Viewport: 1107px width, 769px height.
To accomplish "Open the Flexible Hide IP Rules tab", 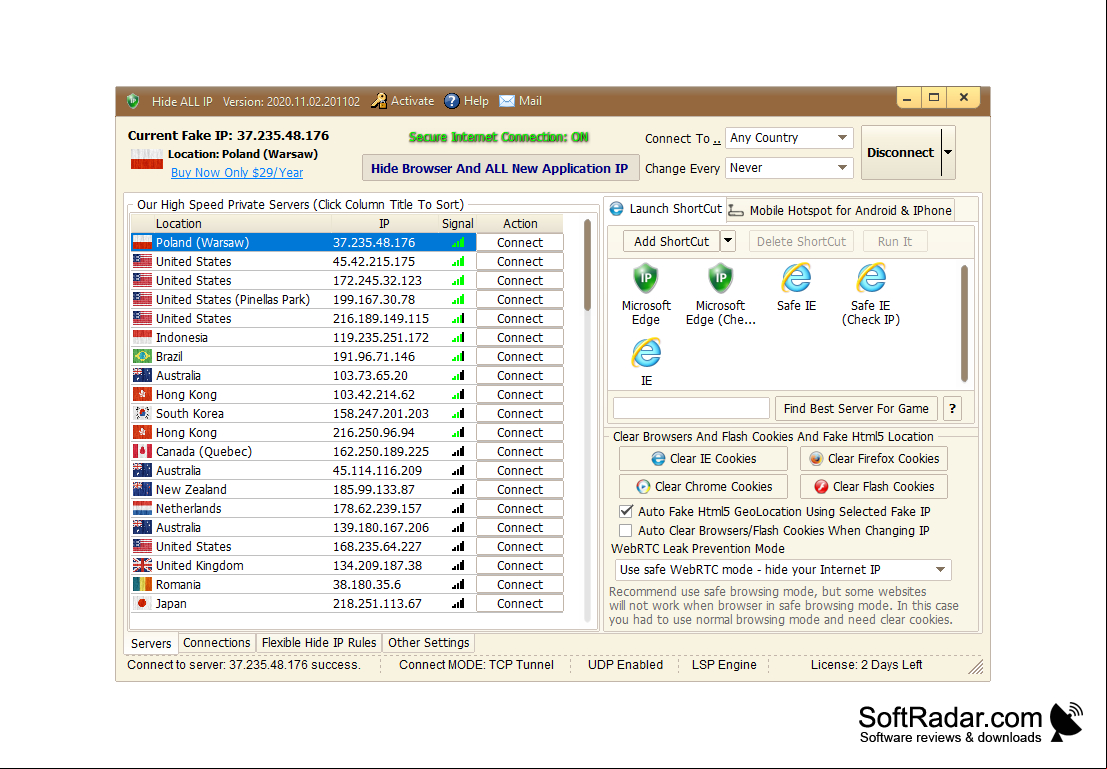I will point(319,643).
